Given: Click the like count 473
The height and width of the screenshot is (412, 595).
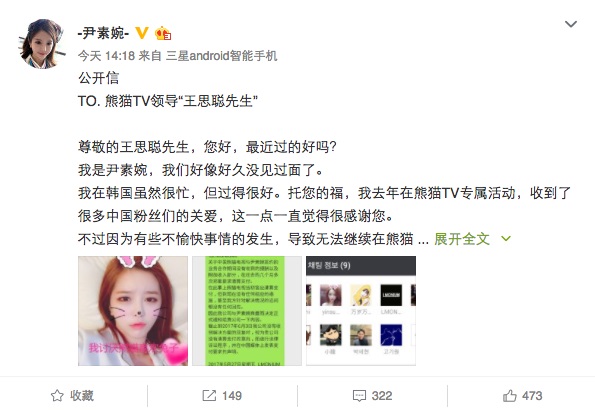Looking at the screenshot, I should [532, 396].
